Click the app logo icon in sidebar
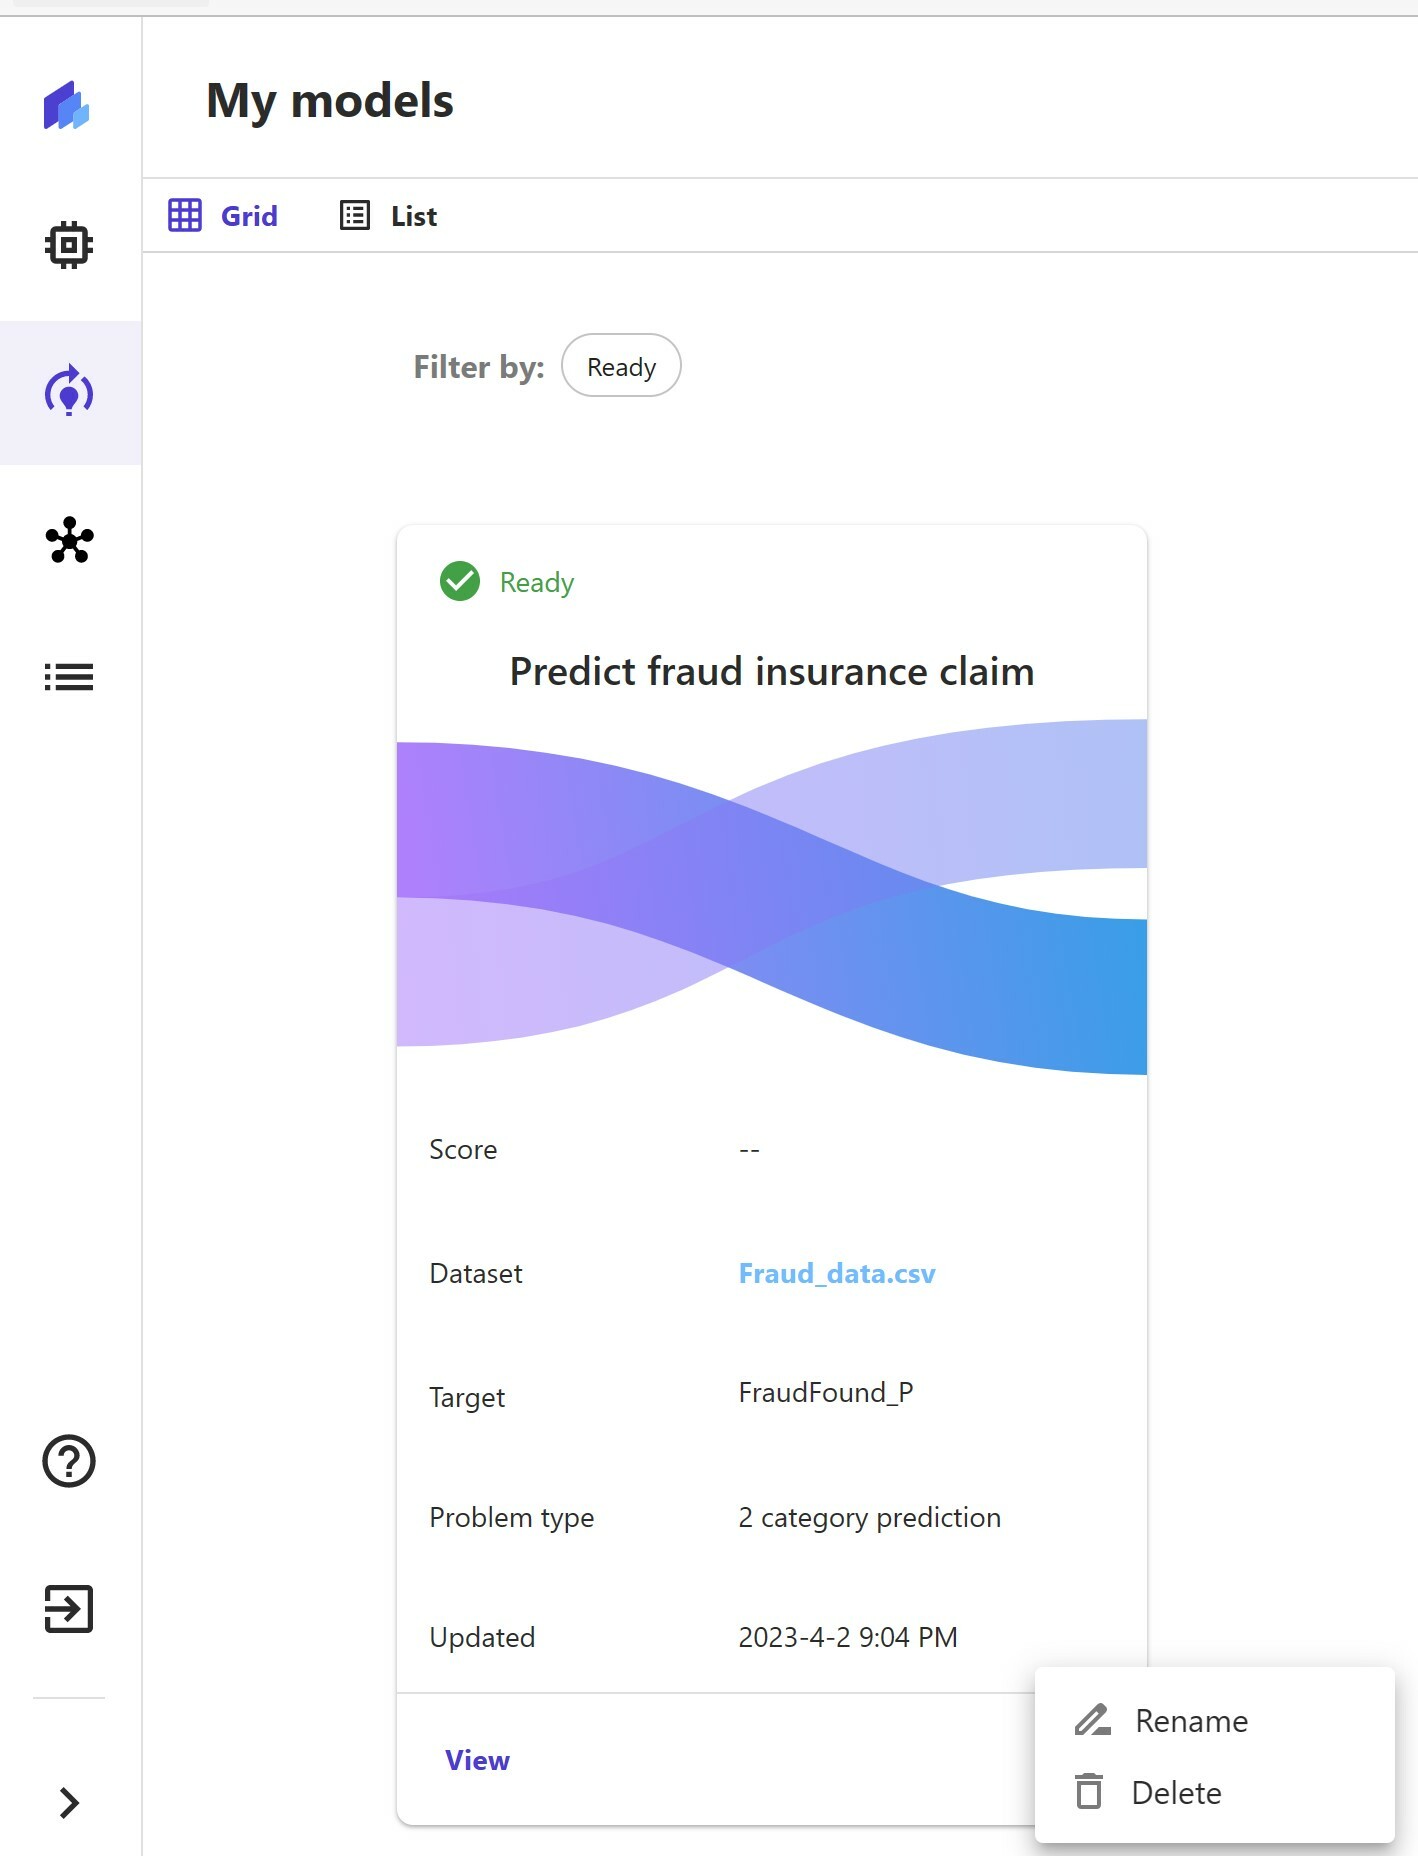Image resolution: width=1418 pixels, height=1856 pixels. pyautogui.click(x=67, y=106)
